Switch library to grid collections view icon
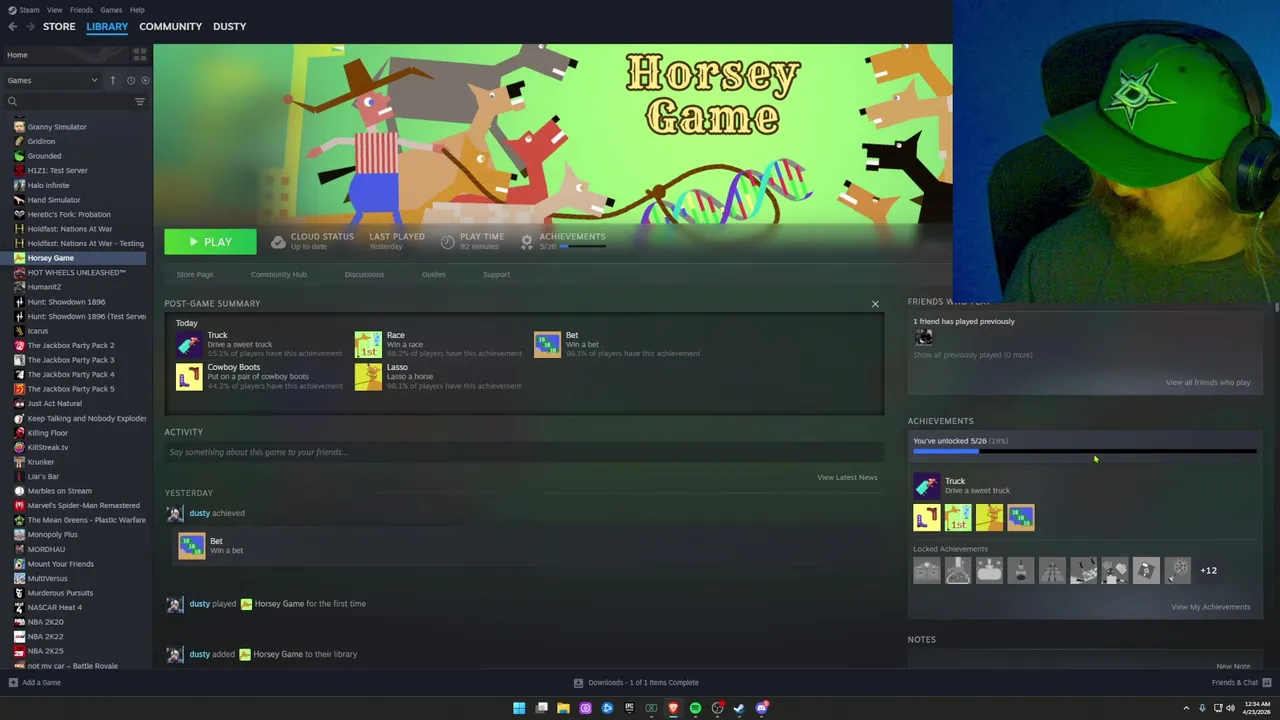Viewport: 1280px width, 720px height. tap(140, 54)
